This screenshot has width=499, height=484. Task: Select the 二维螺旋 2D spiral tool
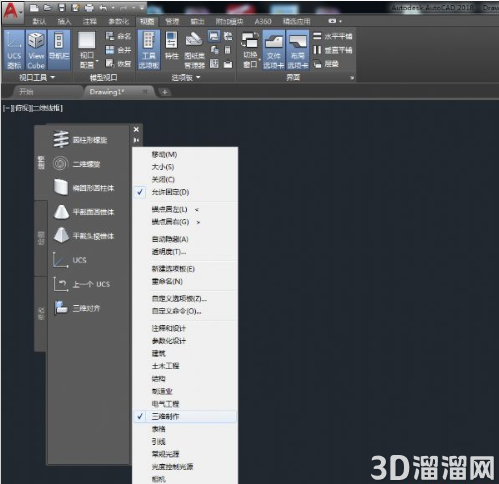[x=76, y=164]
